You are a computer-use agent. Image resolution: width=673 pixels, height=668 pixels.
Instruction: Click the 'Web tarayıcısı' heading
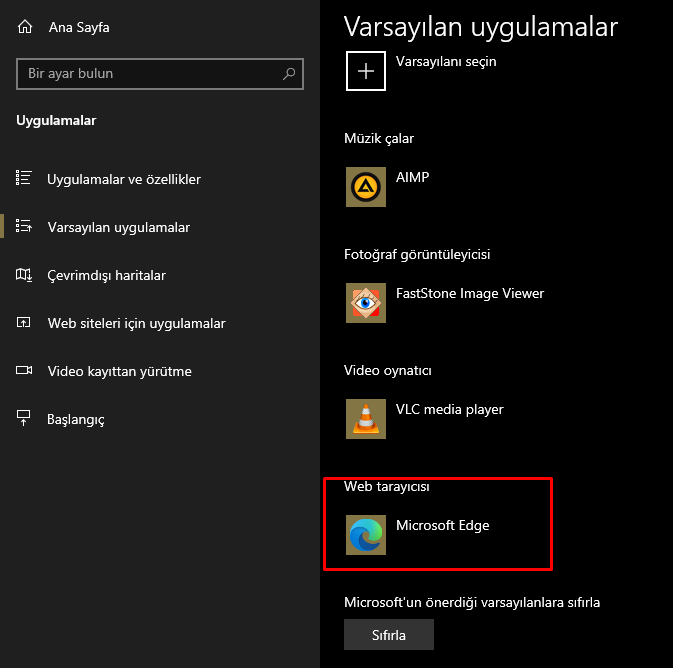tap(387, 486)
